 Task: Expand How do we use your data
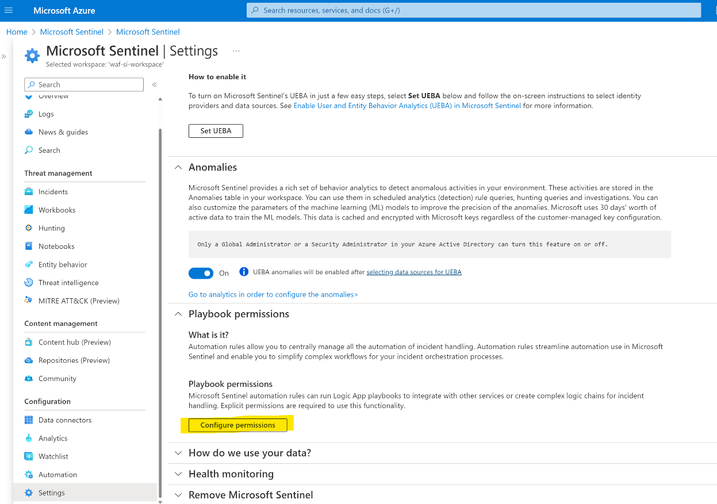click(x=179, y=453)
